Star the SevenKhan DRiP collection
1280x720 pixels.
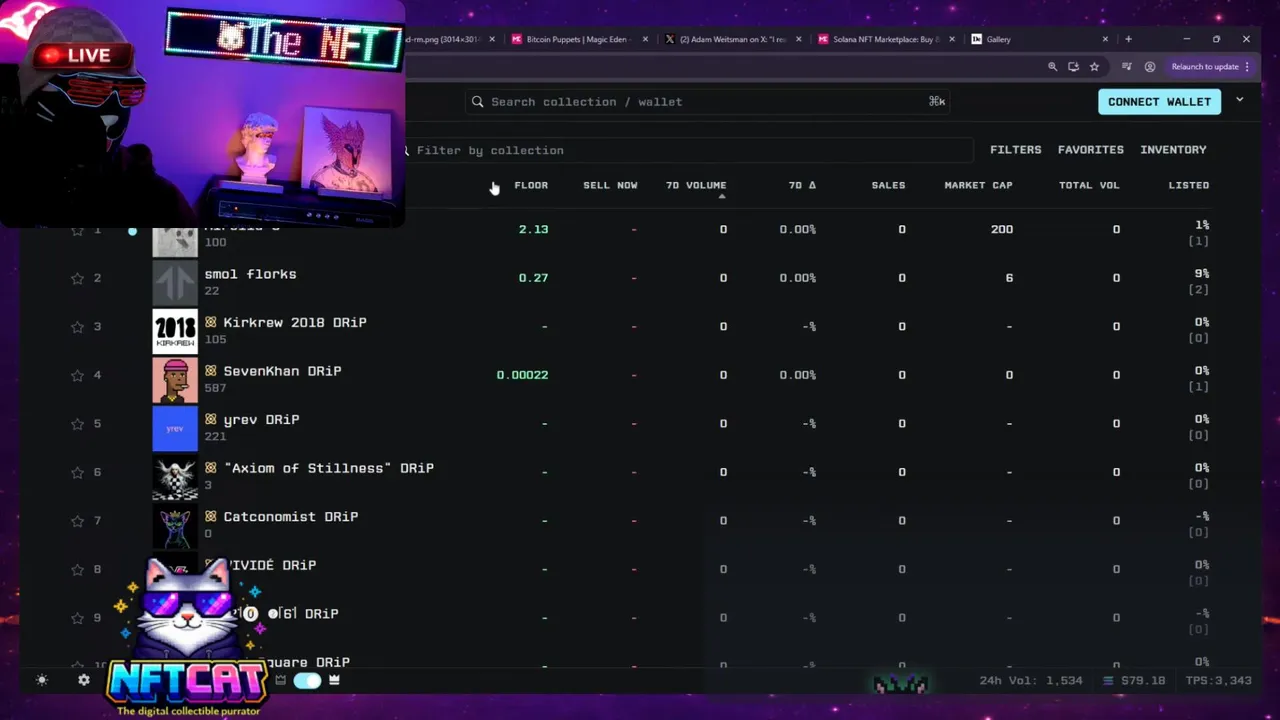pos(77,375)
